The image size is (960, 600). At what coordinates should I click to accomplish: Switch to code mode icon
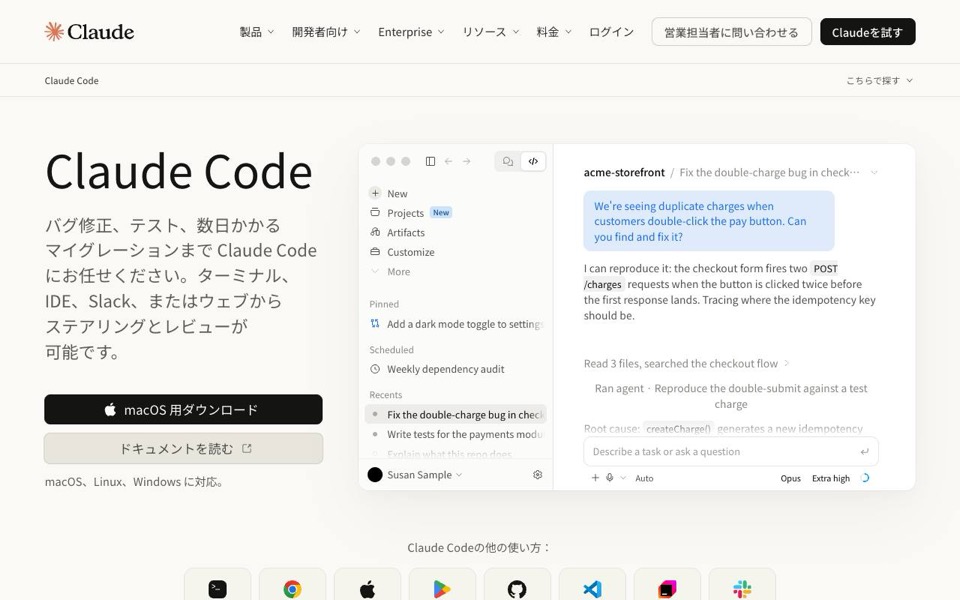[533, 161]
